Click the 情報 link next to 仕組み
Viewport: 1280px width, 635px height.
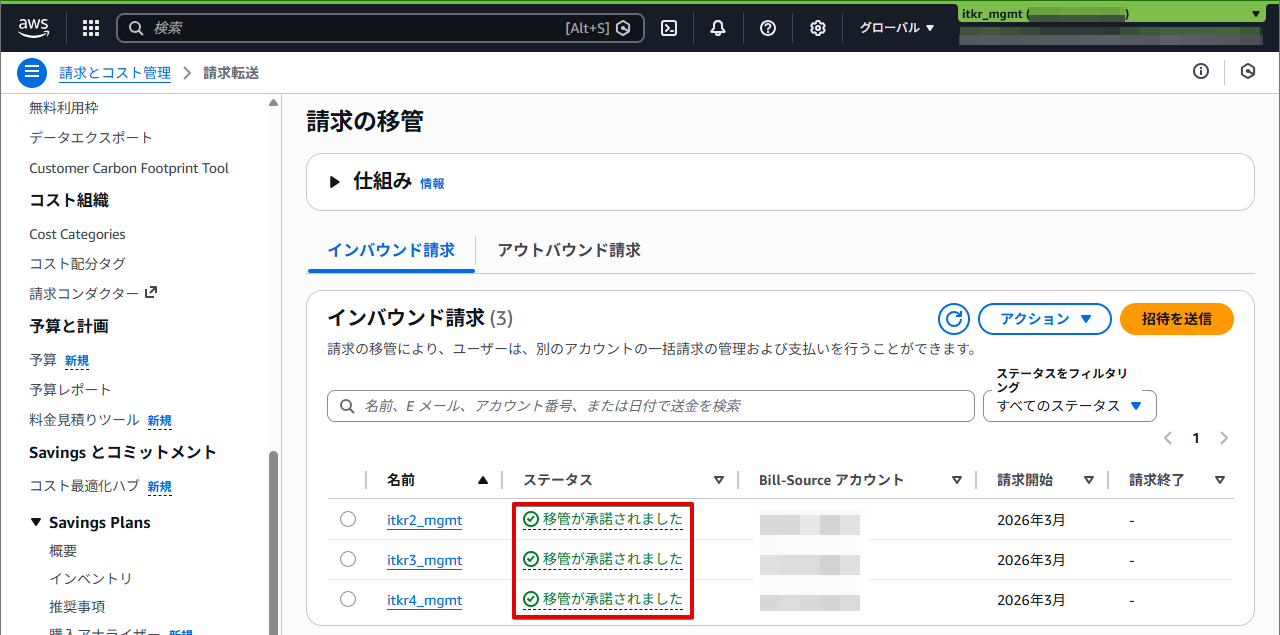(432, 184)
